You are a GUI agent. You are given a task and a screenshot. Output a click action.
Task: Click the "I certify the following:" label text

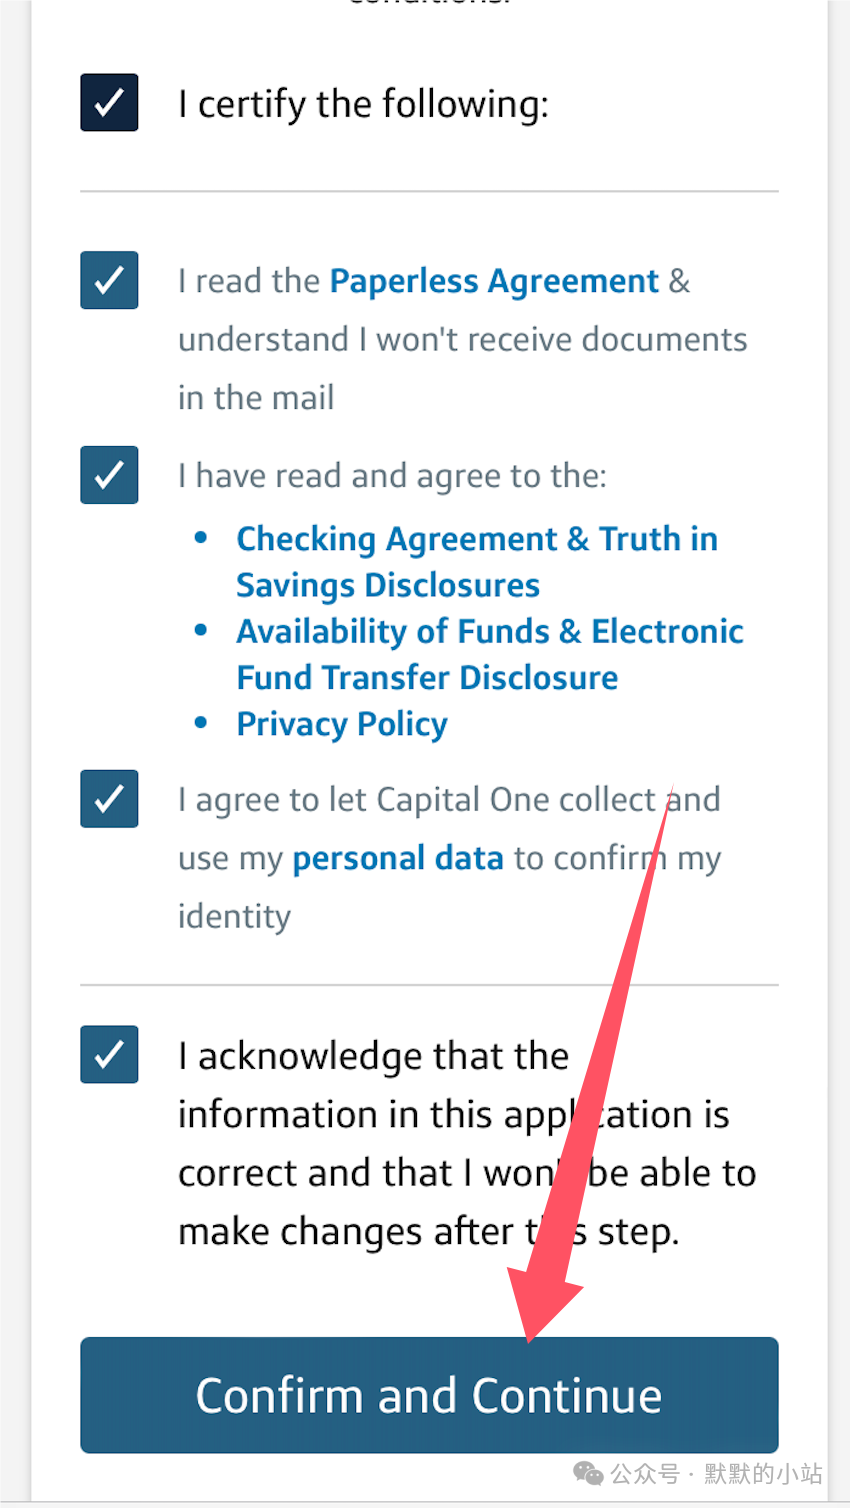pos(364,104)
